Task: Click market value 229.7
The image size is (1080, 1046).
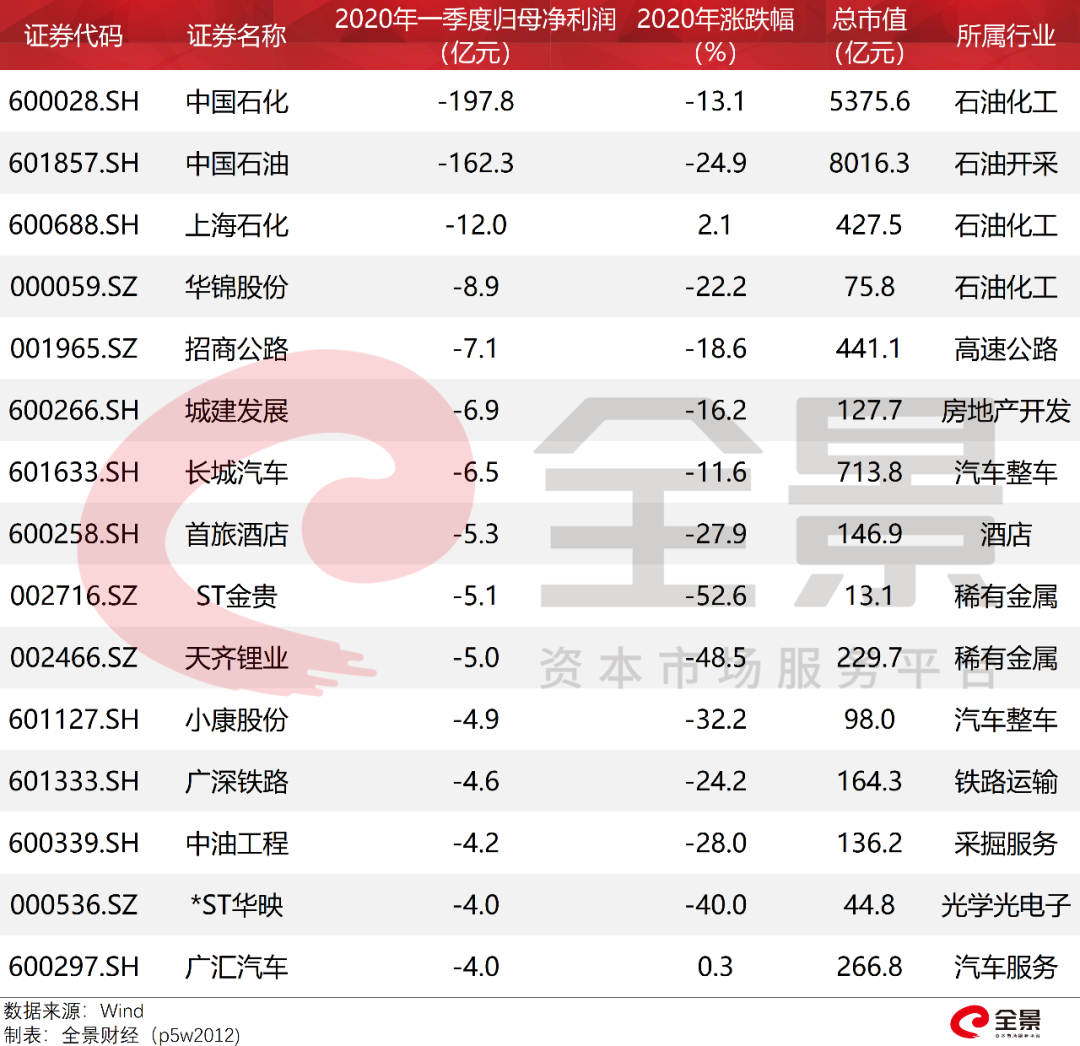Action: click(869, 658)
